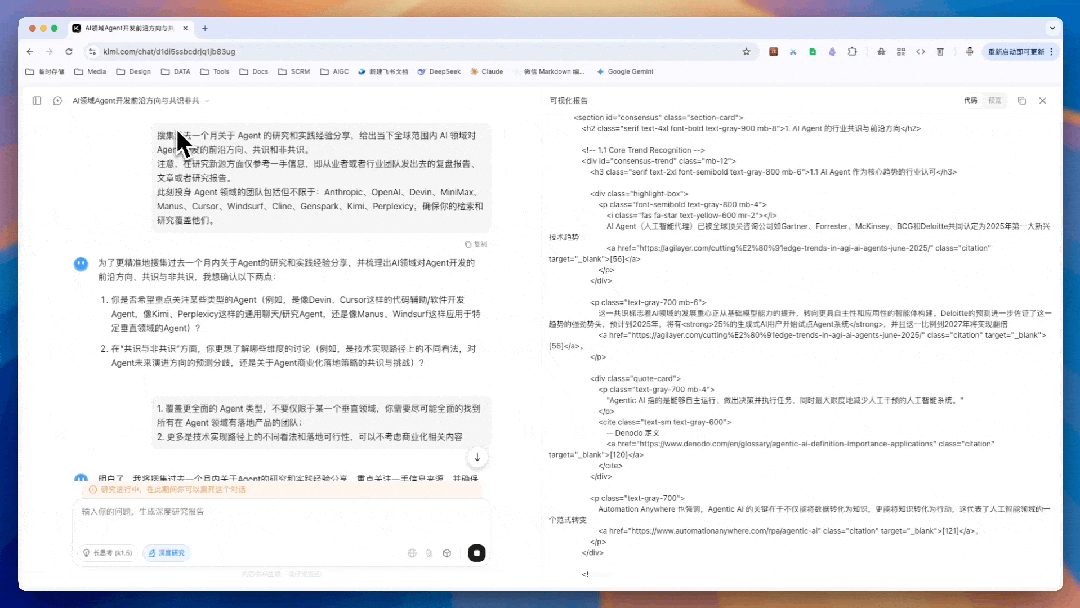Open the purple droplet extension icon
This screenshot has width=1080, height=608.
coord(832,52)
